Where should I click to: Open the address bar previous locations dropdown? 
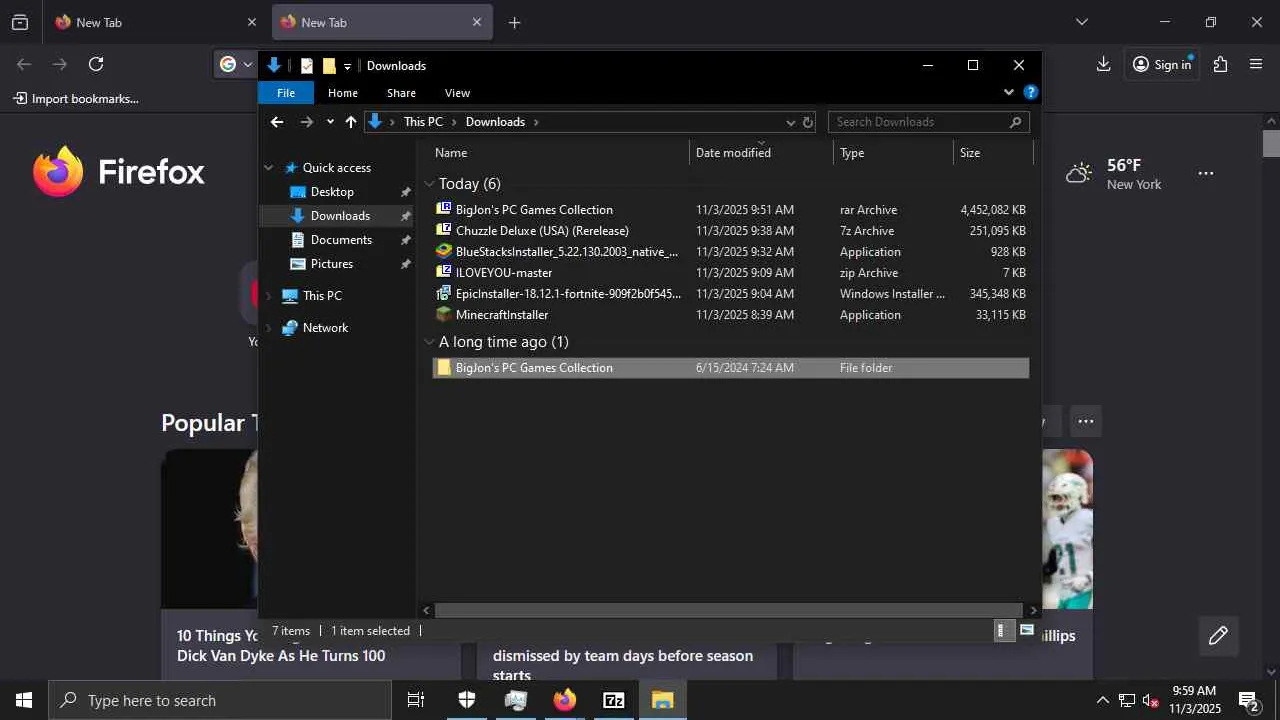tap(790, 122)
